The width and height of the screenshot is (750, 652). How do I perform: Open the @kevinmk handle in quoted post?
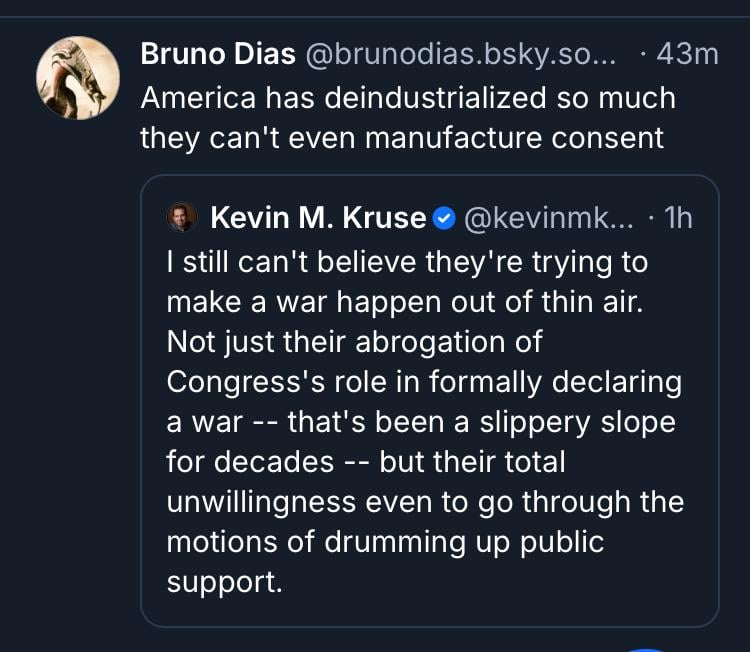(546, 217)
